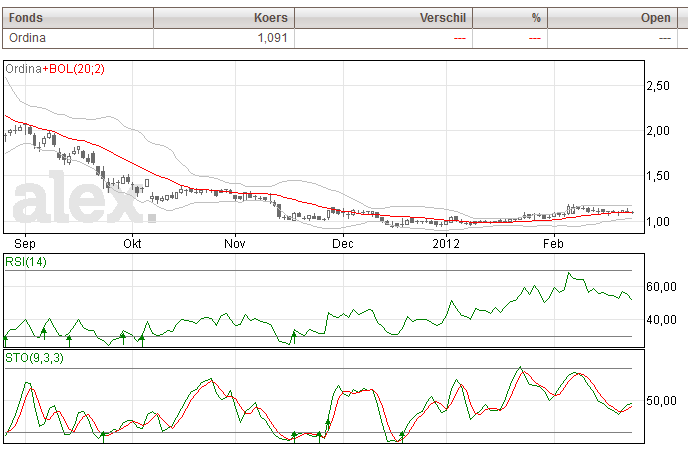Select the Koers value 1,091
The height and width of the screenshot is (450, 688).
272,38
